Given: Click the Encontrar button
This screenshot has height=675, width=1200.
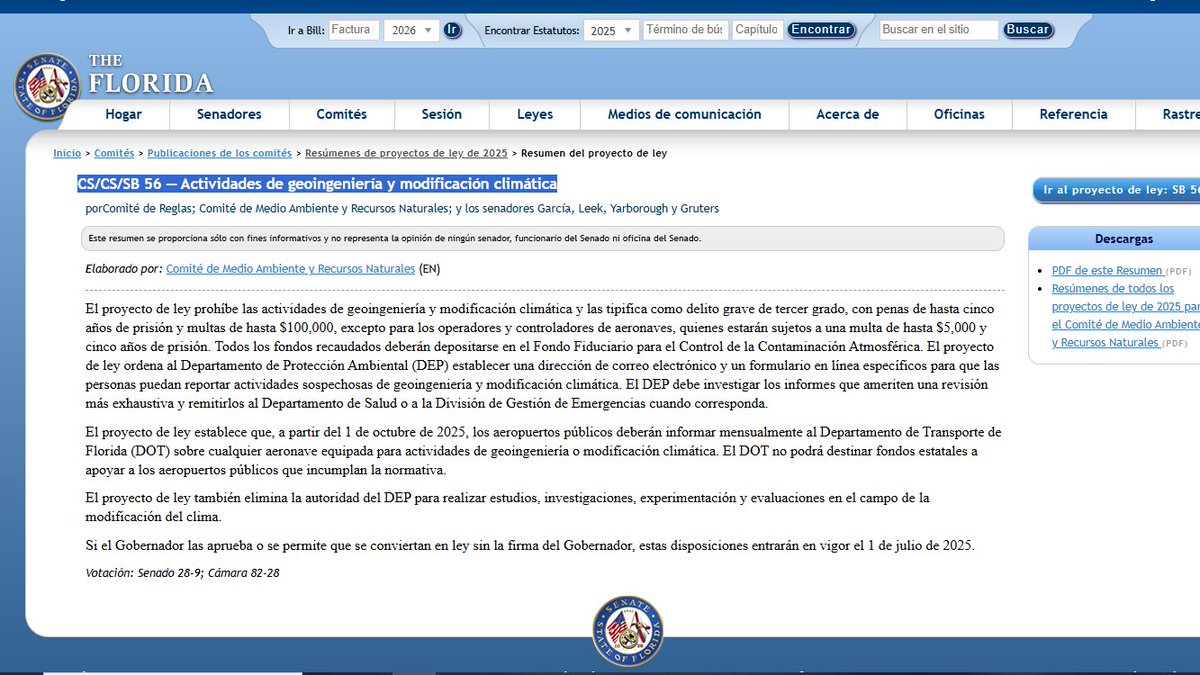Looking at the screenshot, I should coord(821,30).
